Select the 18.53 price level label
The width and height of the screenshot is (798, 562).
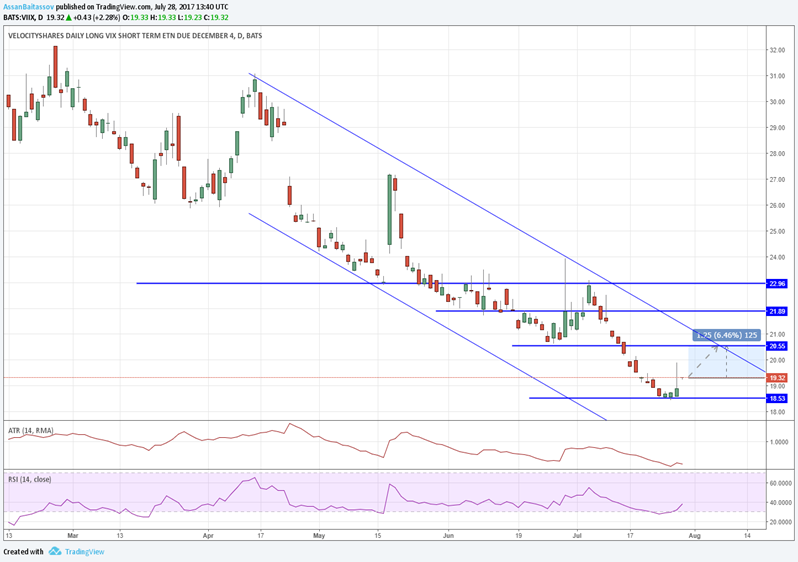click(777, 398)
